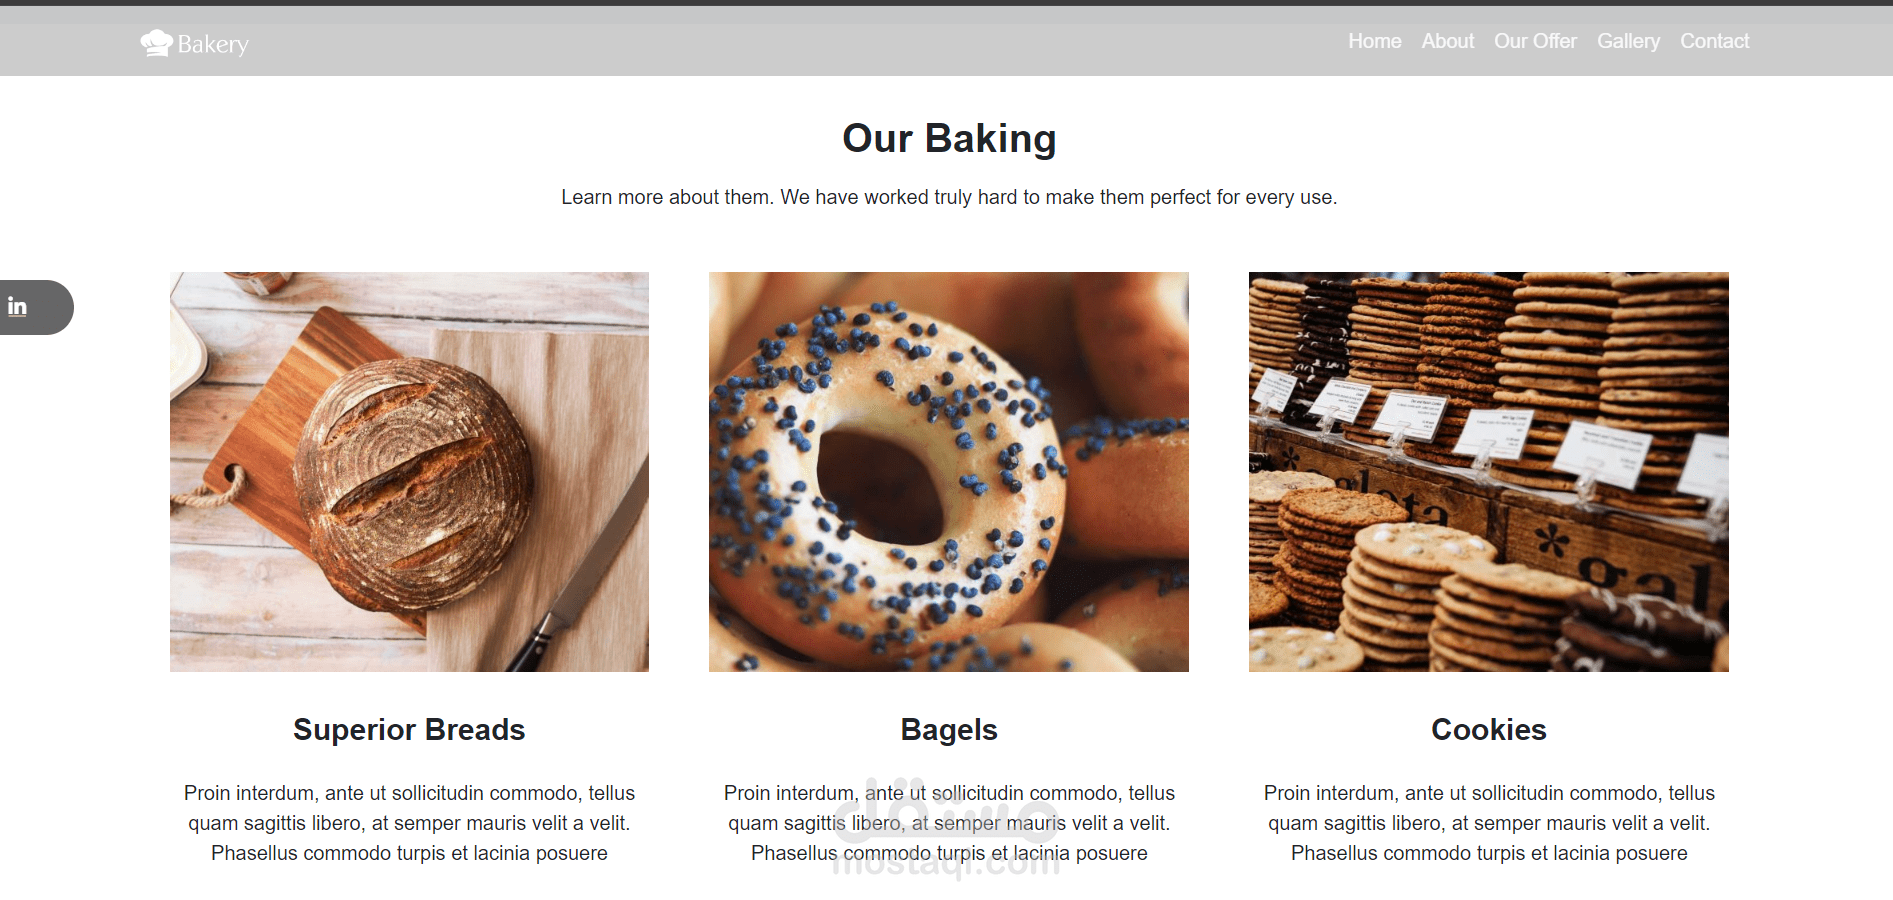Select the Superior Breads heading
This screenshot has height=900, width=1893.
point(409,730)
